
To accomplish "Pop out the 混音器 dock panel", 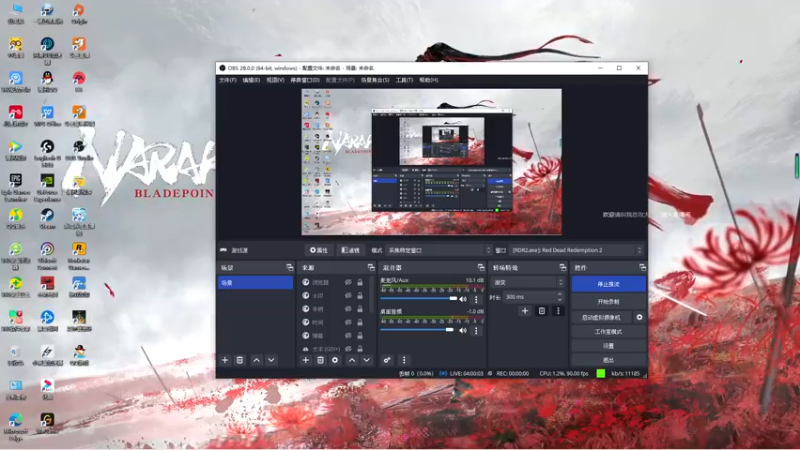I will pos(481,267).
